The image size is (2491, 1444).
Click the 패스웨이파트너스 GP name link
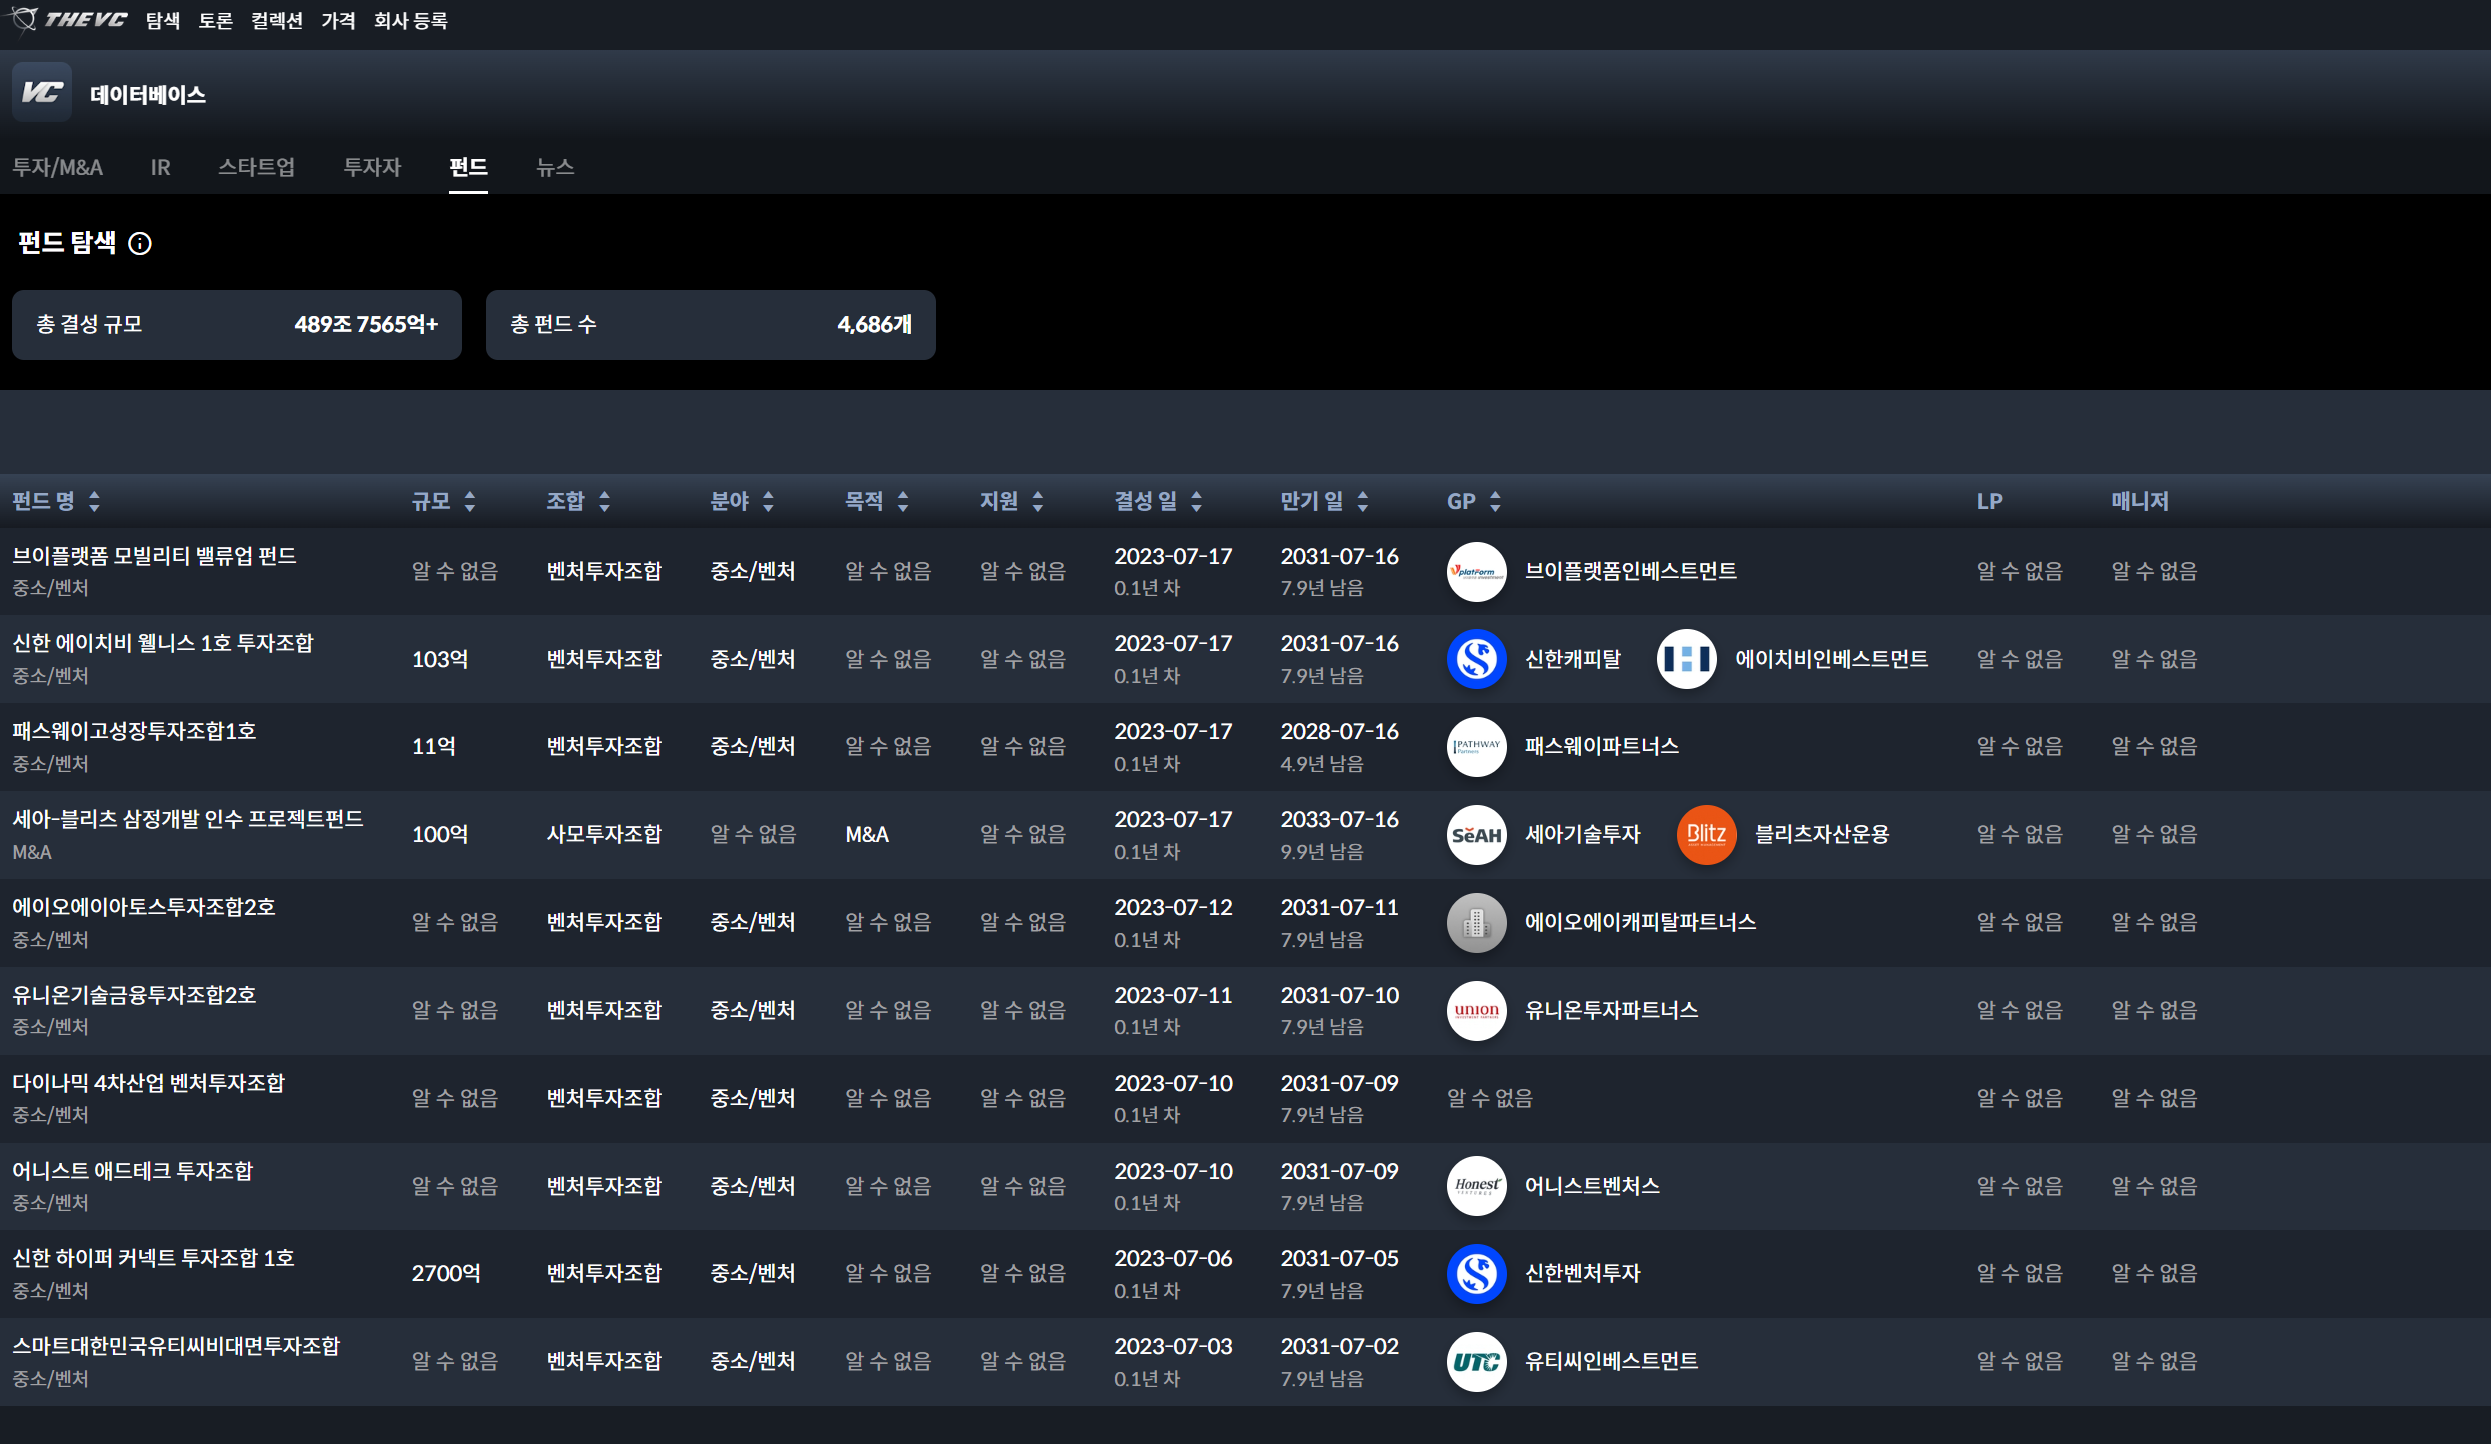tap(1601, 746)
